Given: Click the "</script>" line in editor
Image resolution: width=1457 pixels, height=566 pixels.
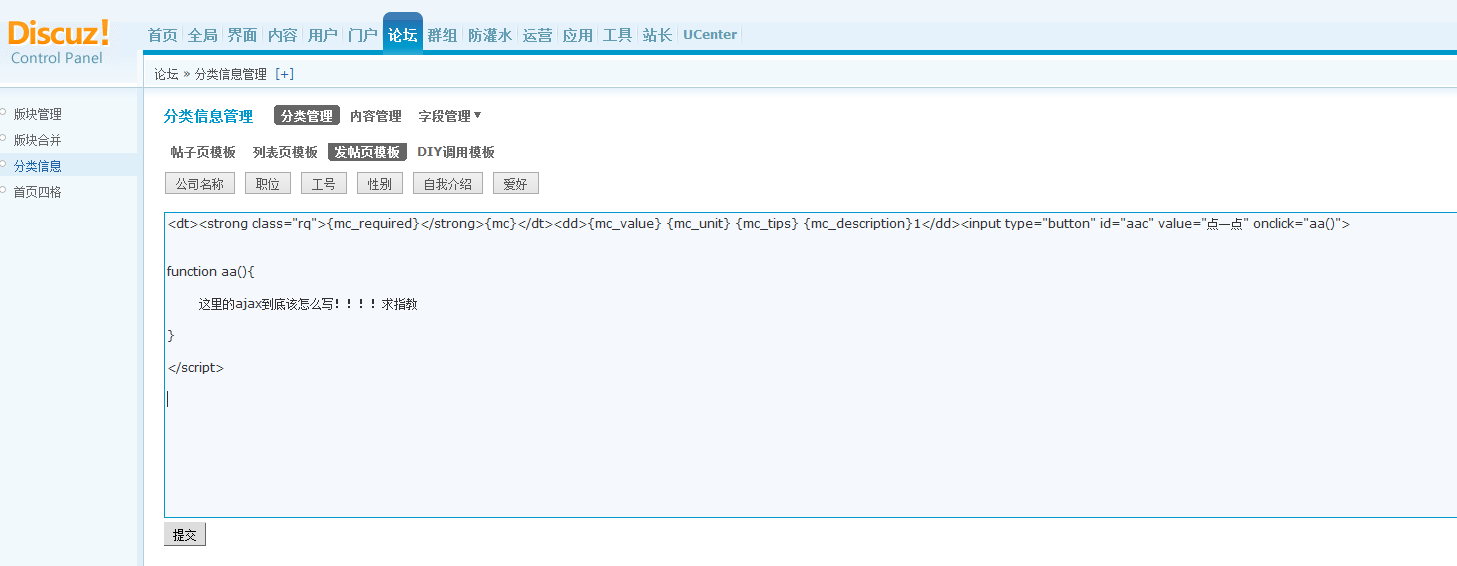Looking at the screenshot, I should tap(196, 368).
